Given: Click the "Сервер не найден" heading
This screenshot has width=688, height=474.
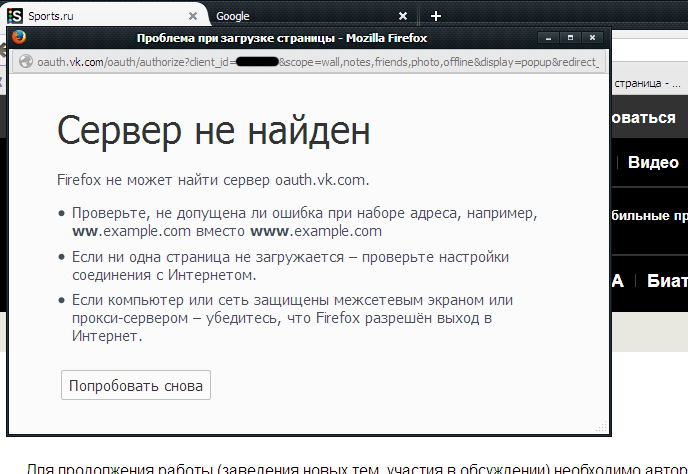Looking at the screenshot, I should pyautogui.click(x=213, y=131).
